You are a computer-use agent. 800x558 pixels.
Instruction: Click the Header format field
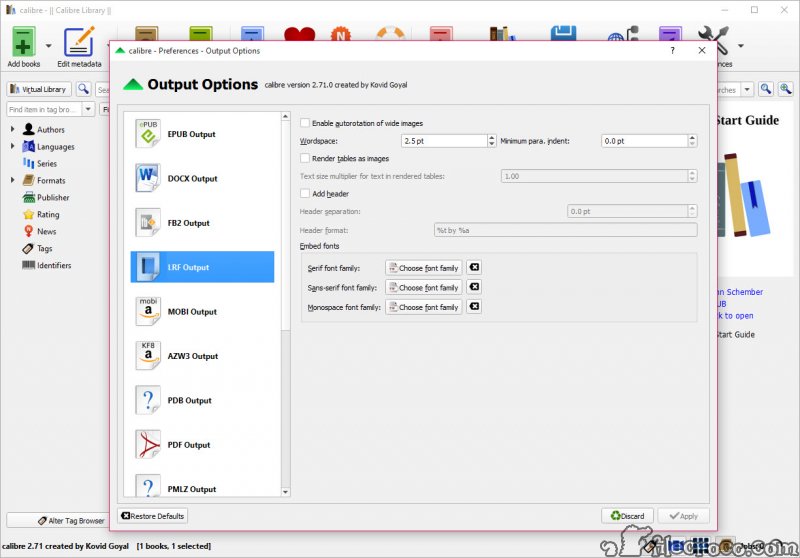(565, 230)
